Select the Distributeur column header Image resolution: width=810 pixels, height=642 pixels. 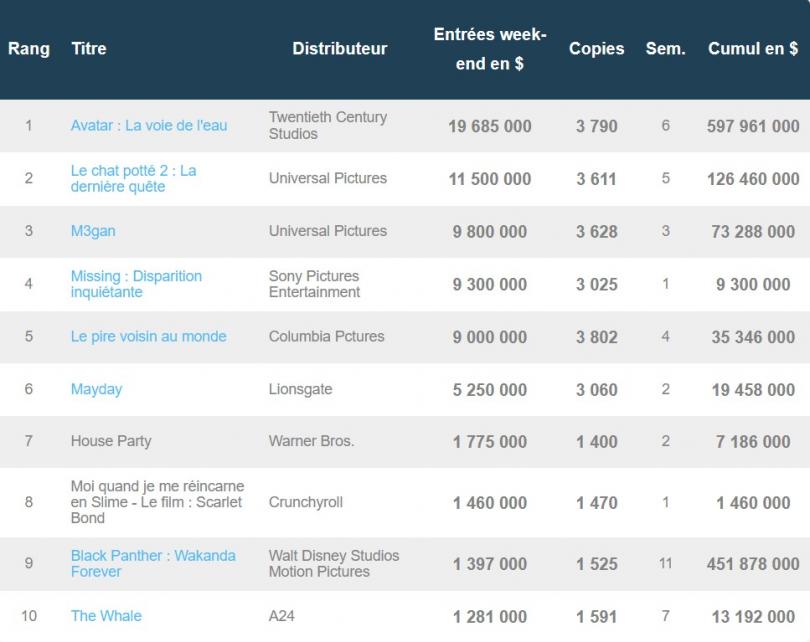click(x=339, y=49)
